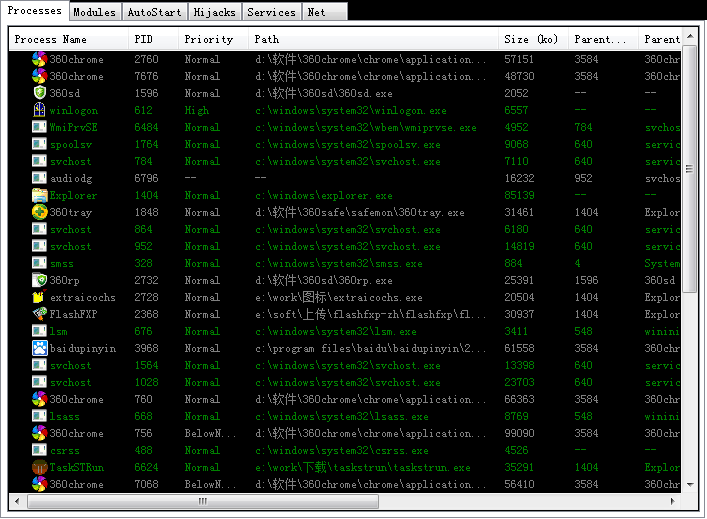Viewport: 707px width, 519px height.
Task: Click the audiodg process icon
Action: (x=40, y=178)
